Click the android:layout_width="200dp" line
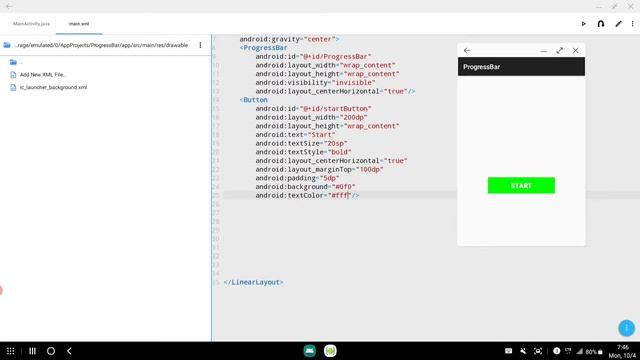 311,117
